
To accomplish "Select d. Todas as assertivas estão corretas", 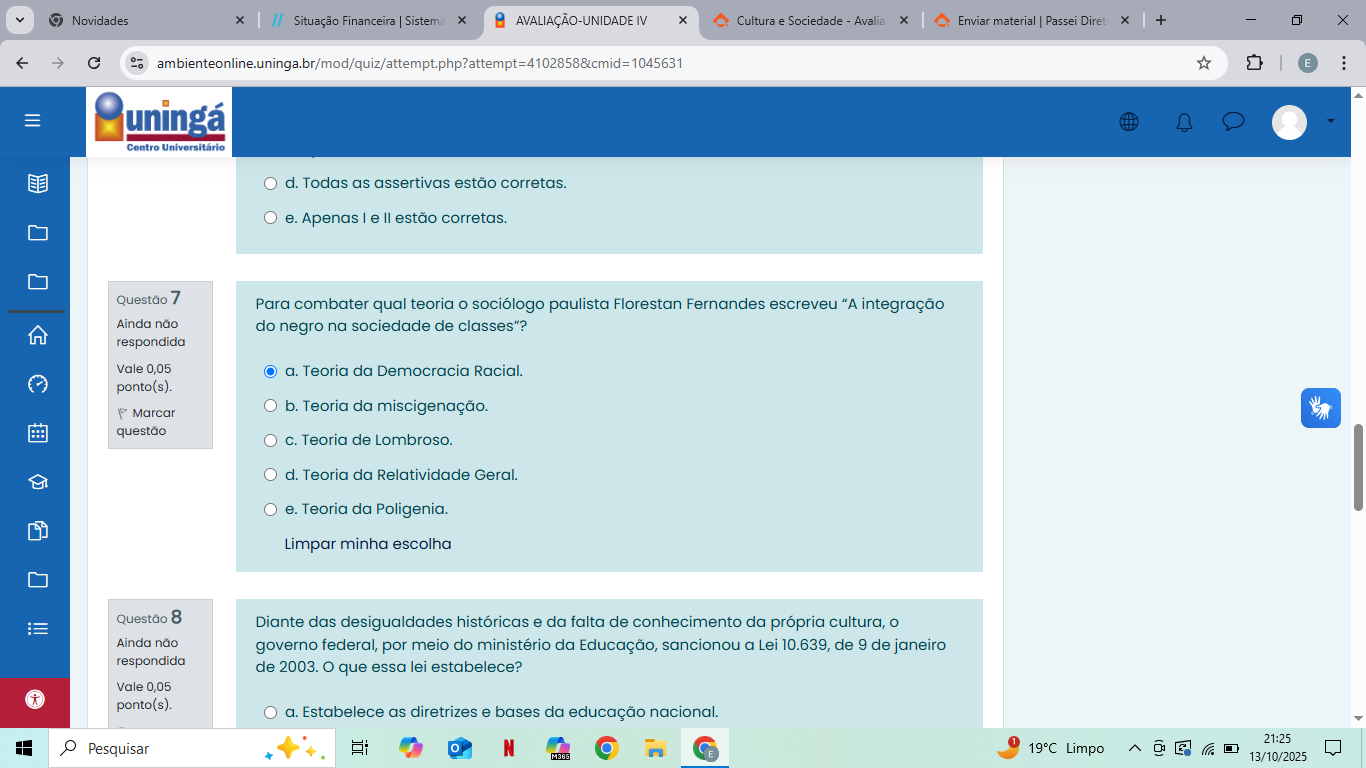I will [270, 184].
